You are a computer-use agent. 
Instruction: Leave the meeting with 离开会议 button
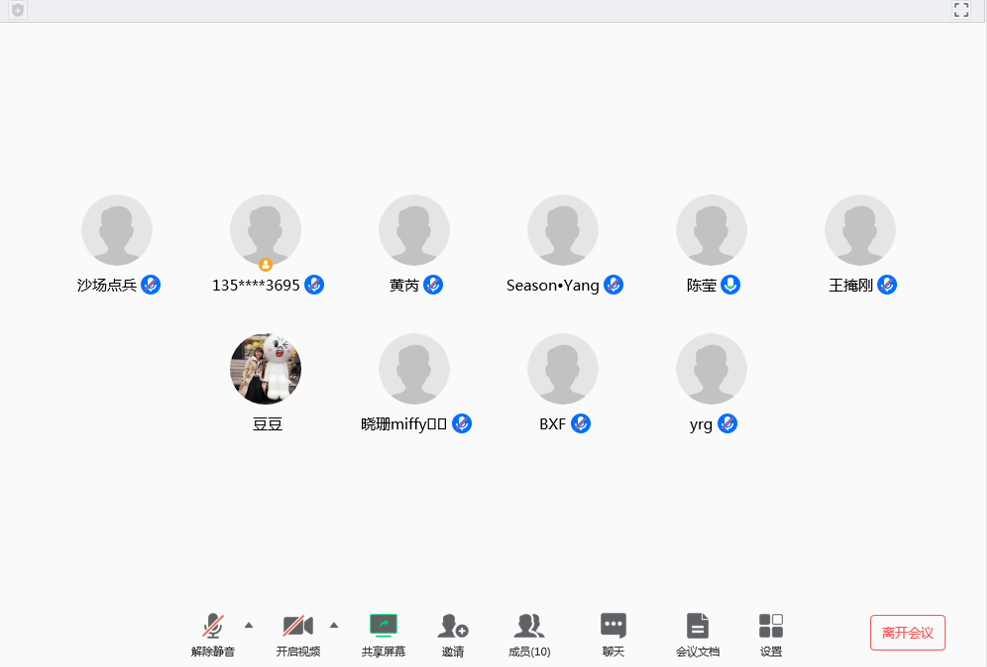pos(907,633)
